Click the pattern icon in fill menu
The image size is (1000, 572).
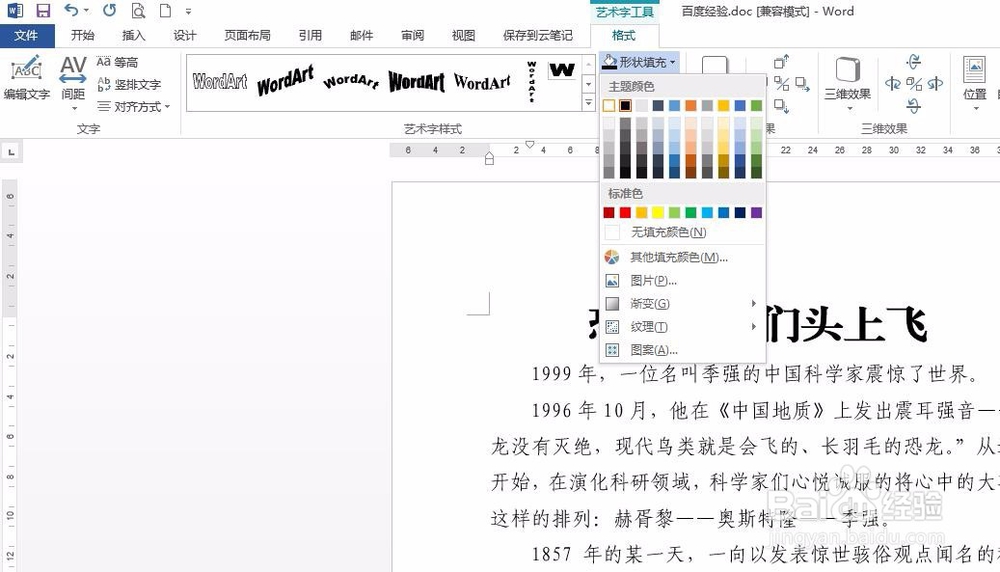click(x=612, y=349)
